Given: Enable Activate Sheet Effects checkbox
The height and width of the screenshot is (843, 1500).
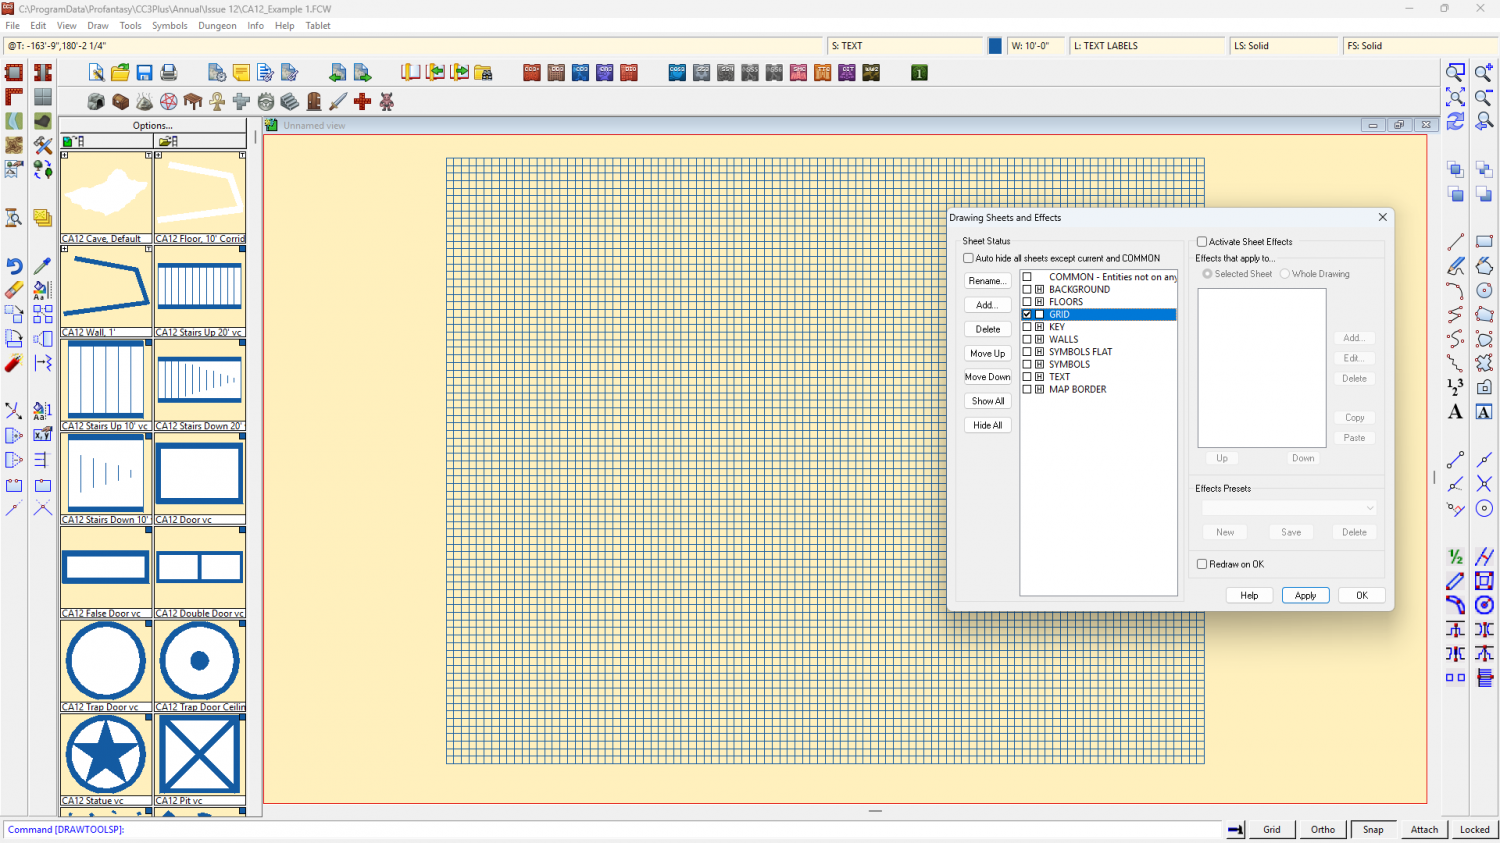Looking at the screenshot, I should 1202,242.
